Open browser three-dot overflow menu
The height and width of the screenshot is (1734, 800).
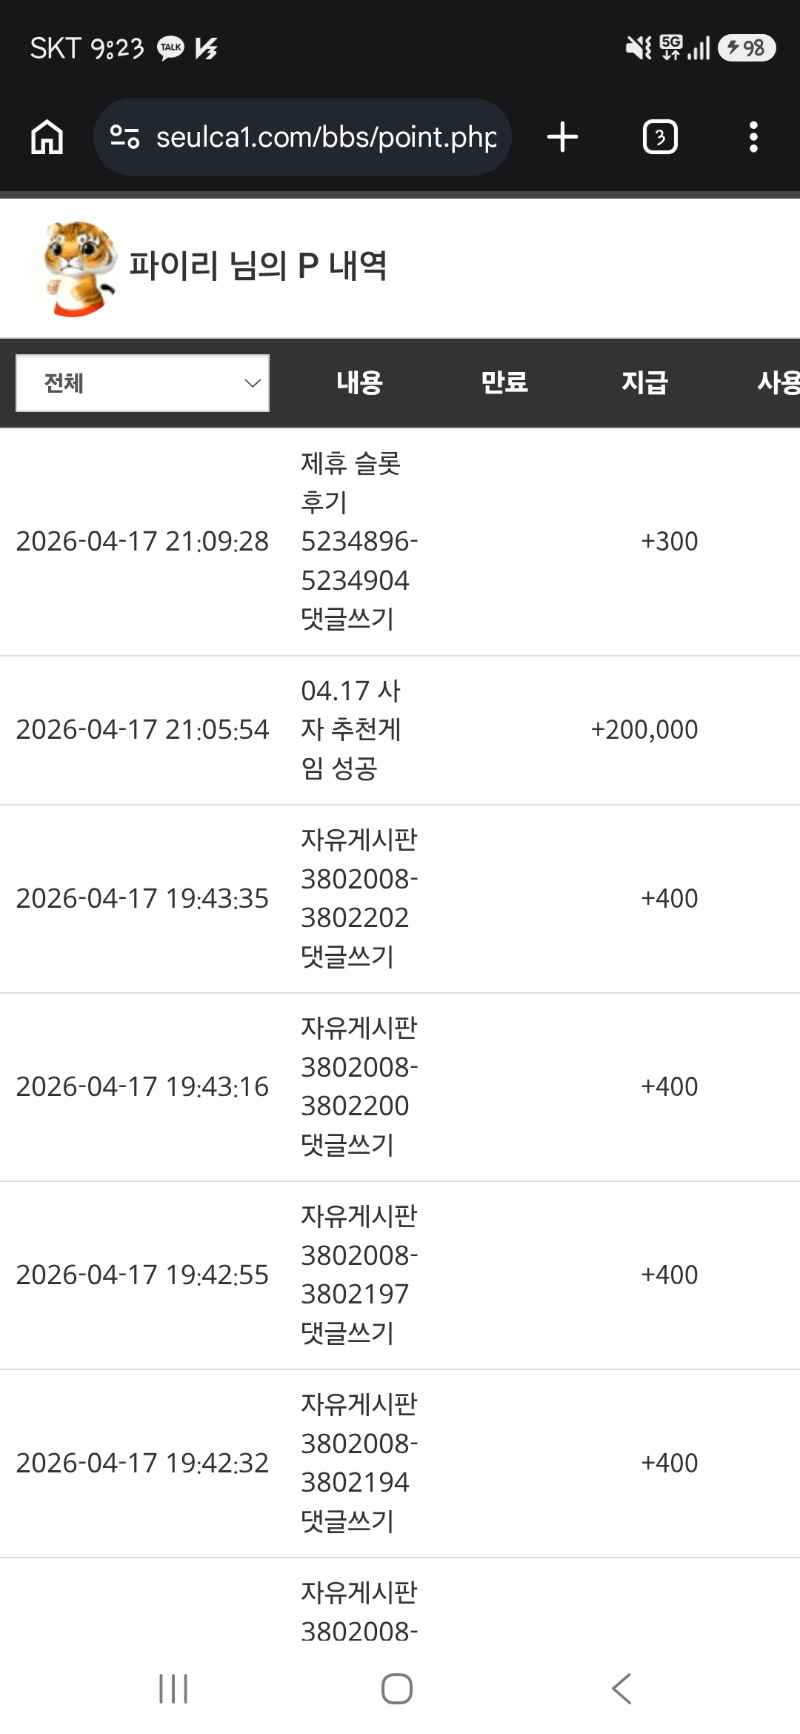point(753,137)
